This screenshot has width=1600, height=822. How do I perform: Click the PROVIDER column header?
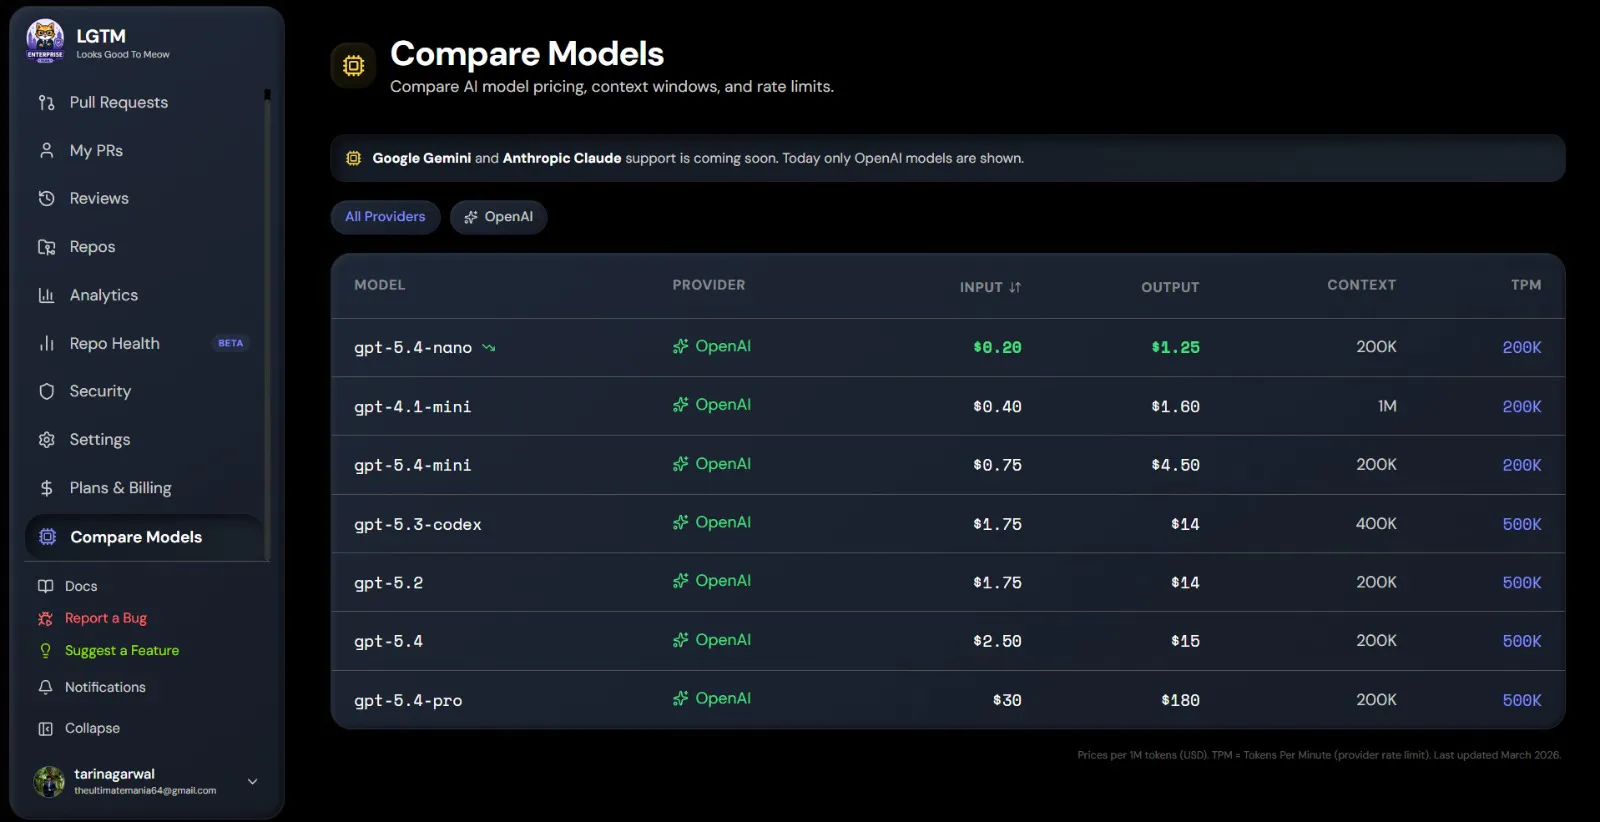(709, 285)
